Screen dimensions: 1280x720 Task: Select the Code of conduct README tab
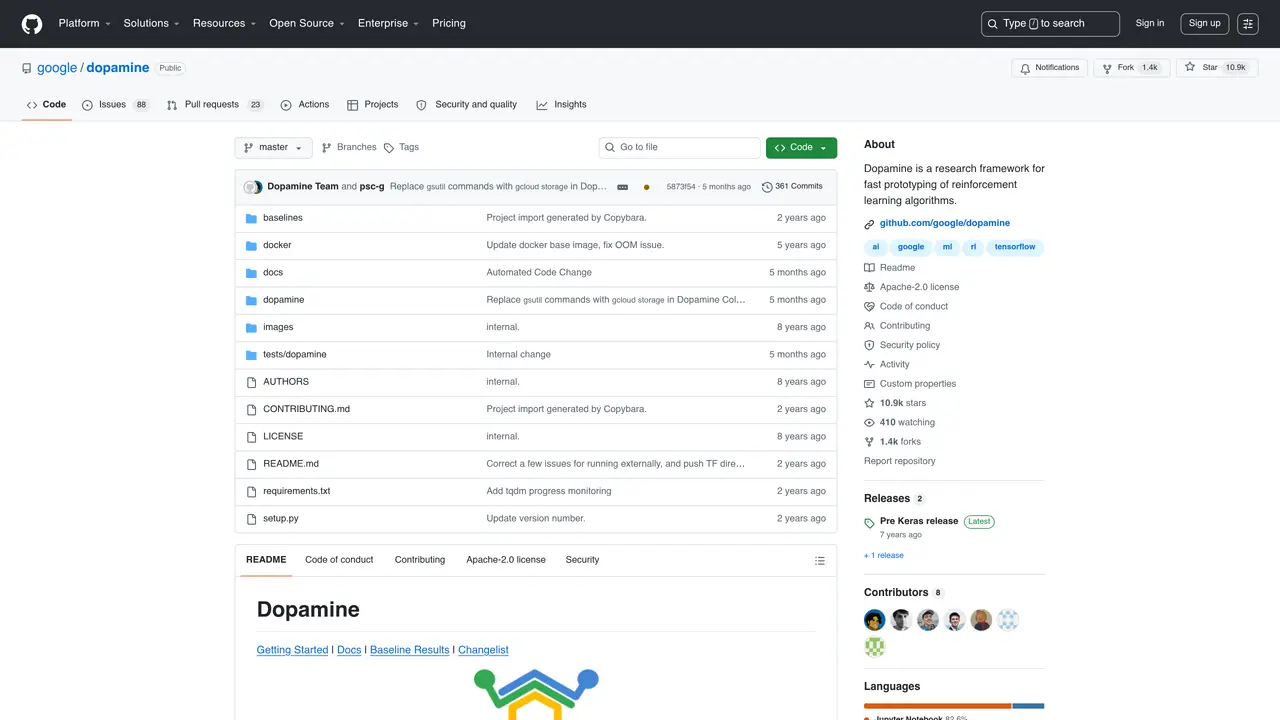[x=339, y=560]
